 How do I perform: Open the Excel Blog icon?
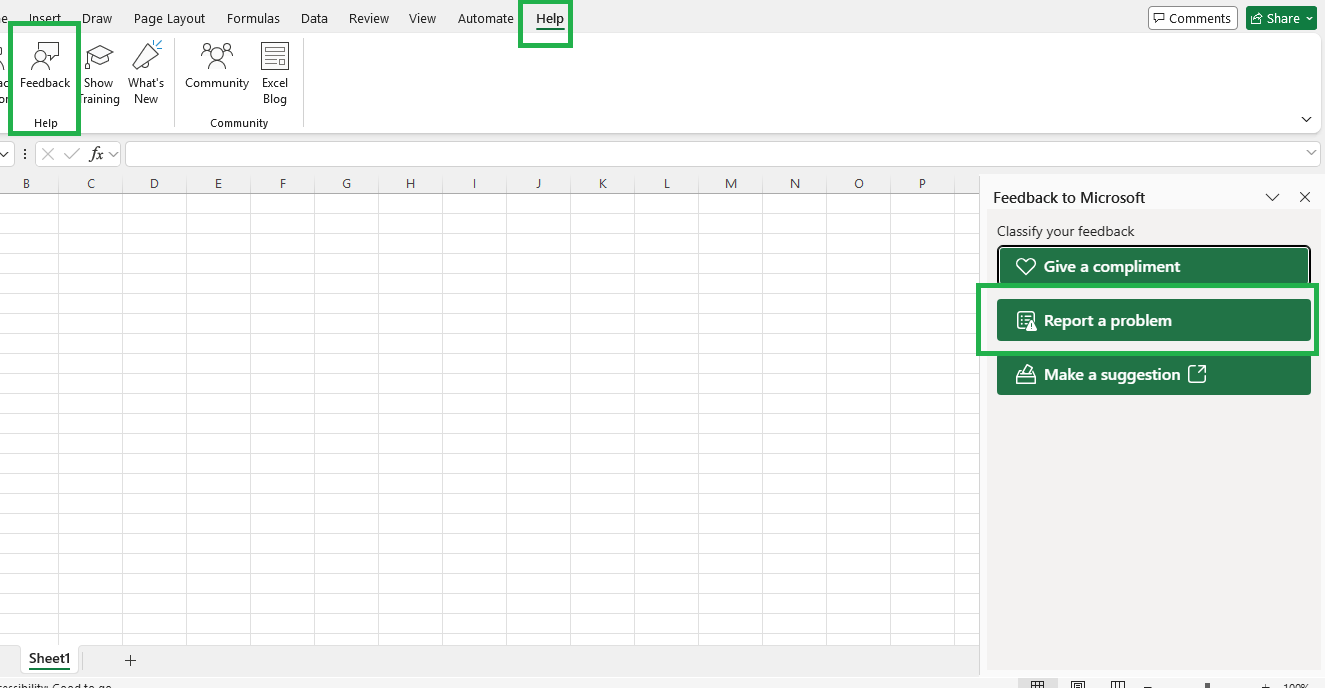275,55
